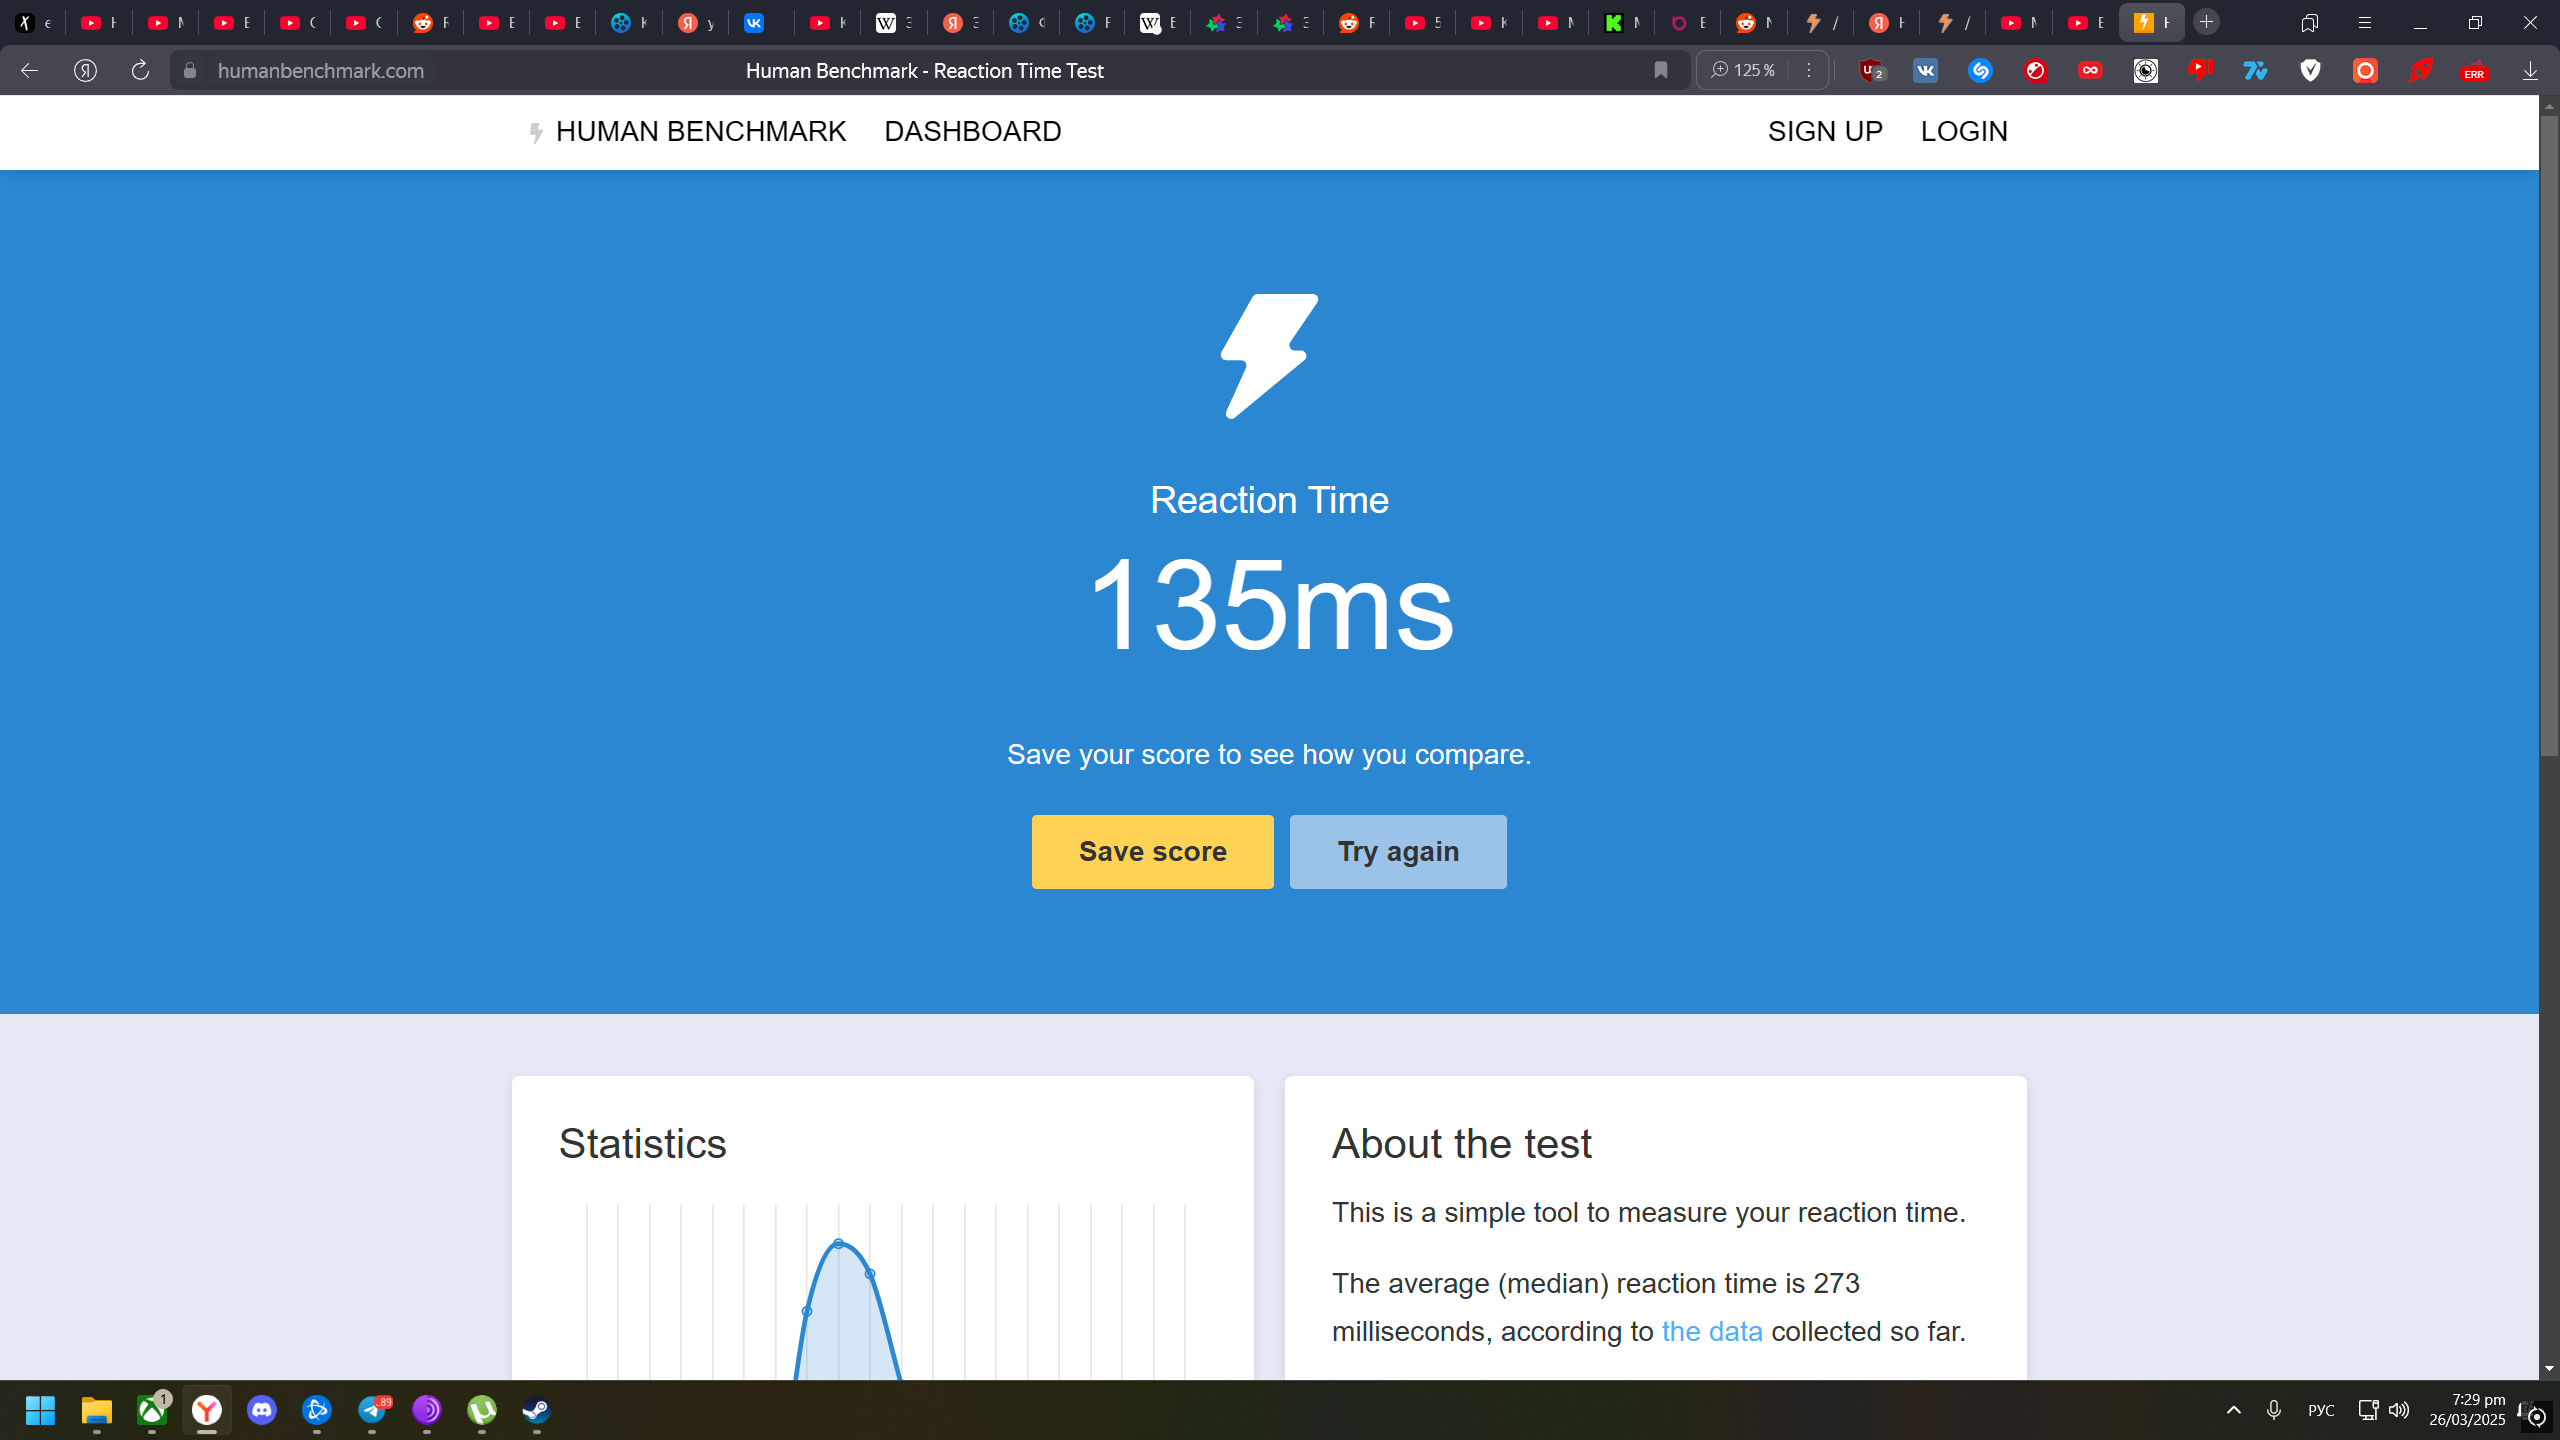Image resolution: width=2560 pixels, height=1440 pixels.
Task: Open the DASHBOARD nav link
Action: 972,131
